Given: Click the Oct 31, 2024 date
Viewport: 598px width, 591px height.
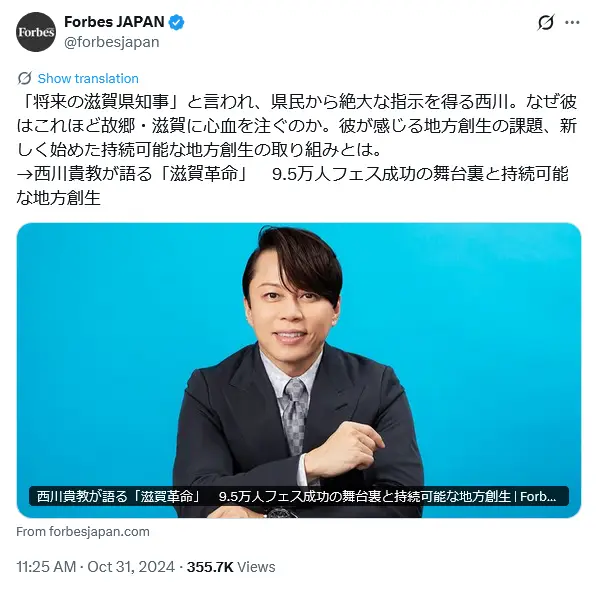Looking at the screenshot, I should [131, 567].
